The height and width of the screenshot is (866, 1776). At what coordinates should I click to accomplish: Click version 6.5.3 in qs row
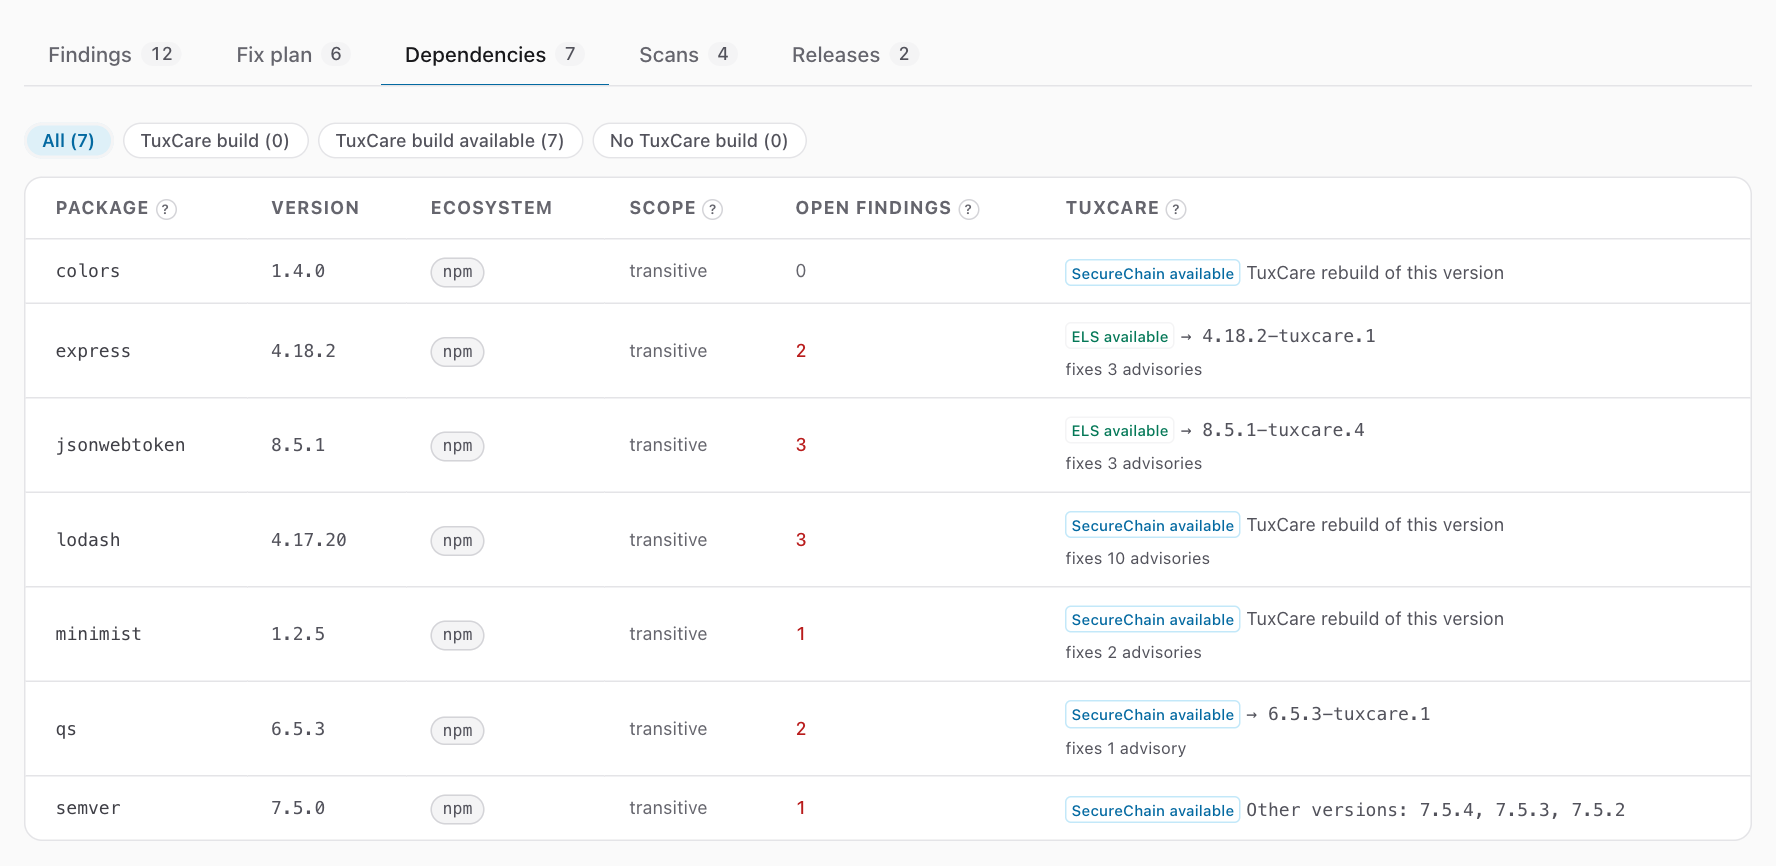[298, 729]
